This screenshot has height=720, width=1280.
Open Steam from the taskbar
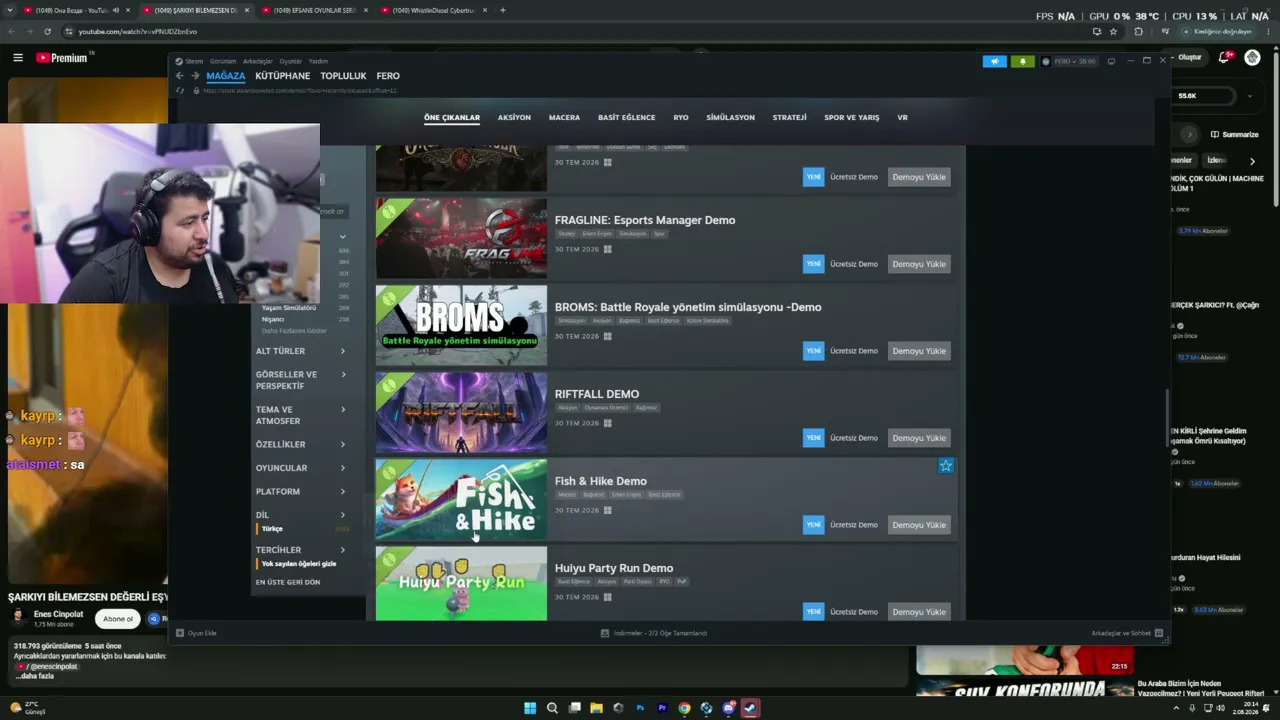click(x=750, y=708)
